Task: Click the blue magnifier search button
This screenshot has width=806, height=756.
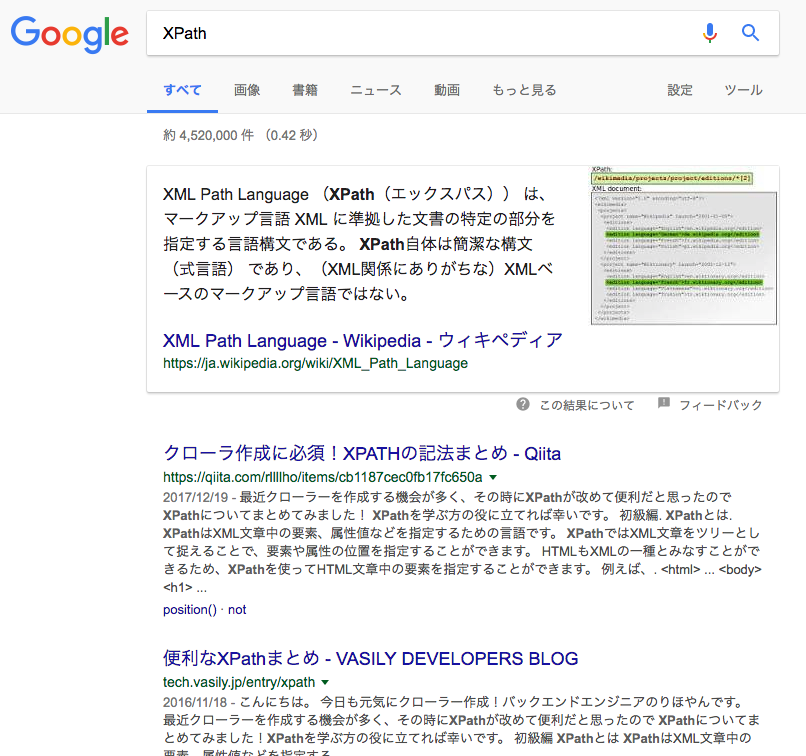Action: tap(750, 33)
